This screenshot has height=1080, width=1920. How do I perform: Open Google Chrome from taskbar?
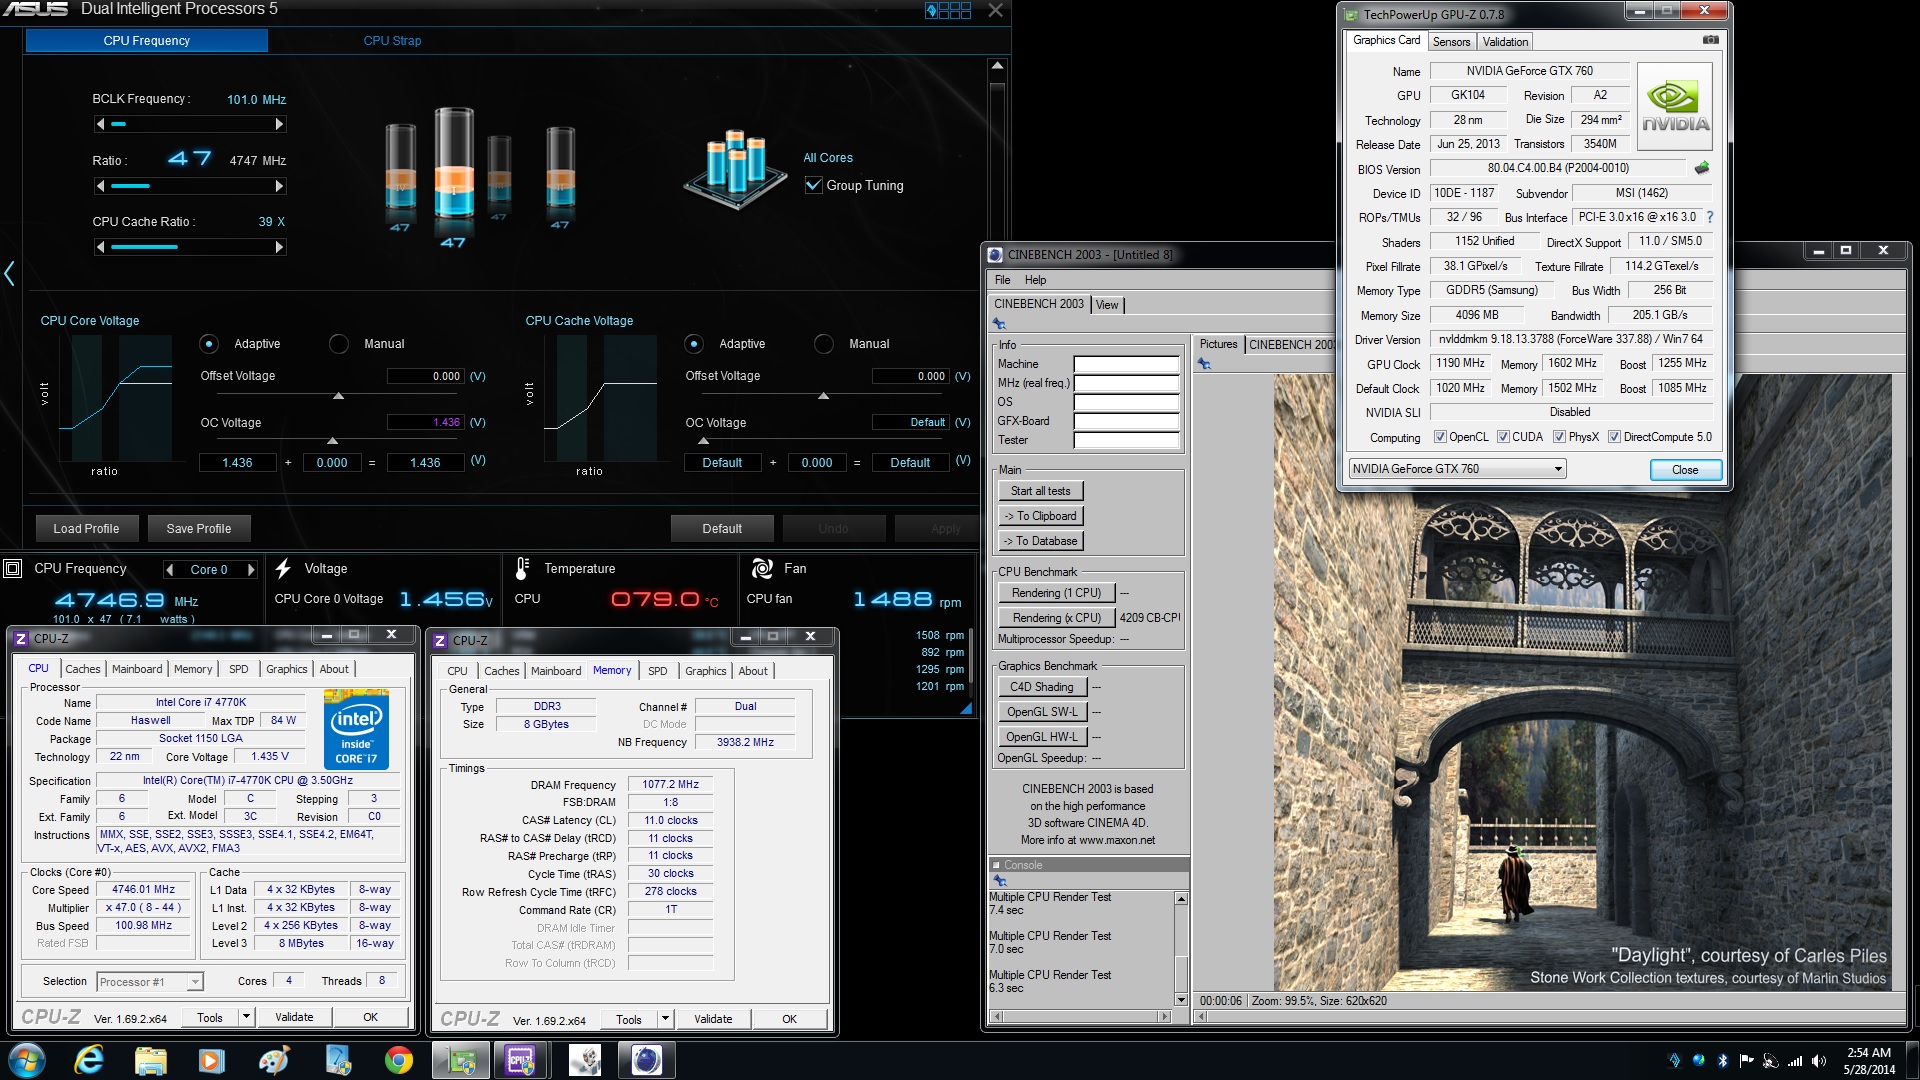pos(399,1060)
